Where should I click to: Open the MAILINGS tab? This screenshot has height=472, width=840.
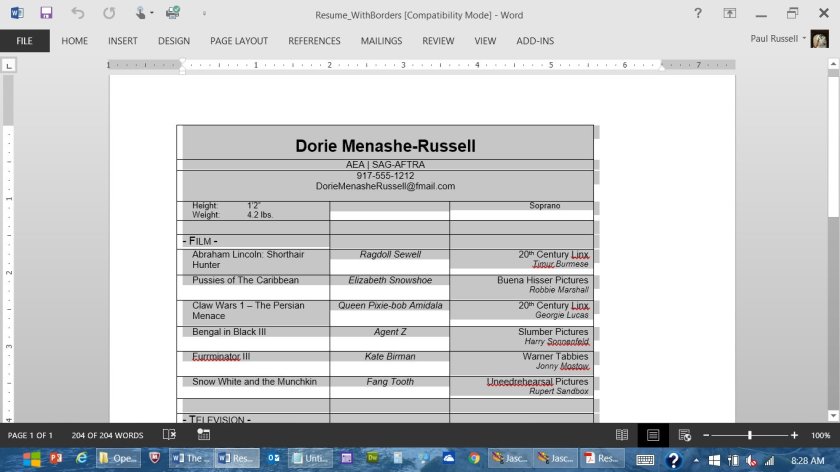381,41
